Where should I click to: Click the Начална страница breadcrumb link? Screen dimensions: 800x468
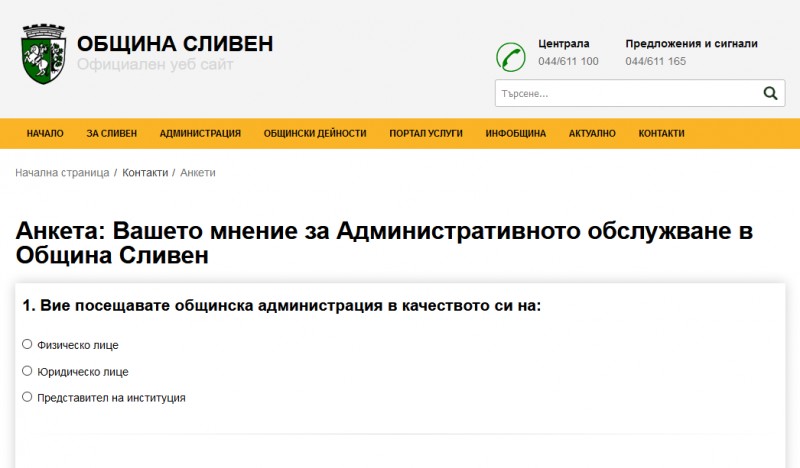pyautogui.click(x=62, y=173)
